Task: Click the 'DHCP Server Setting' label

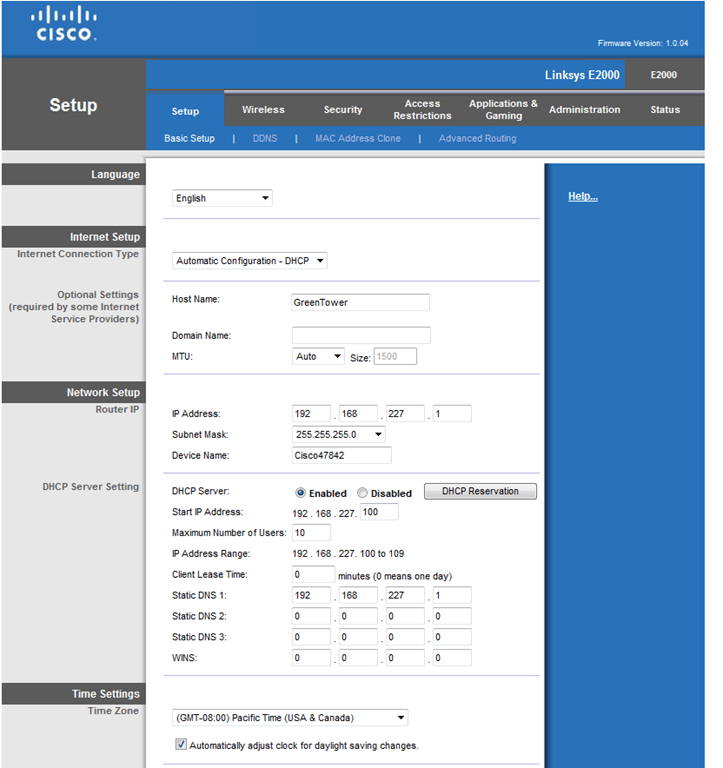Action: 91,486
